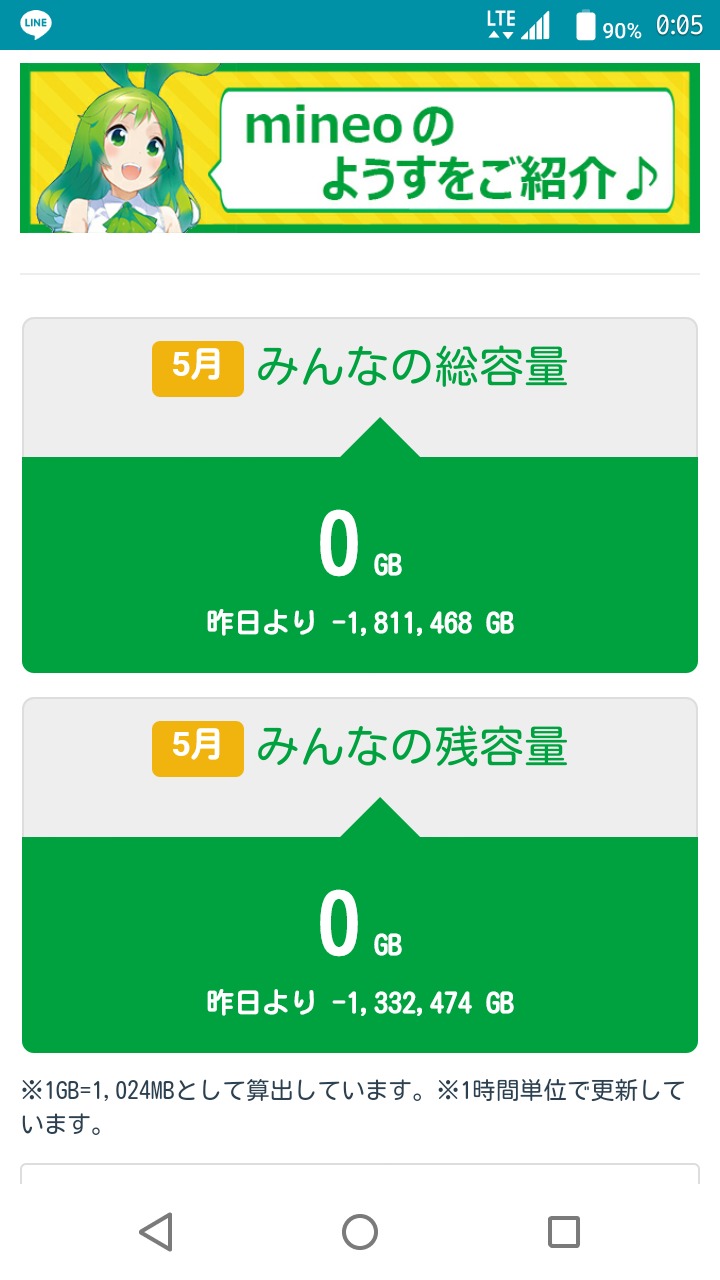Image resolution: width=720 pixels, height=1280 pixels.
Task: Tap the battery icon in status bar
Action: tap(586, 25)
